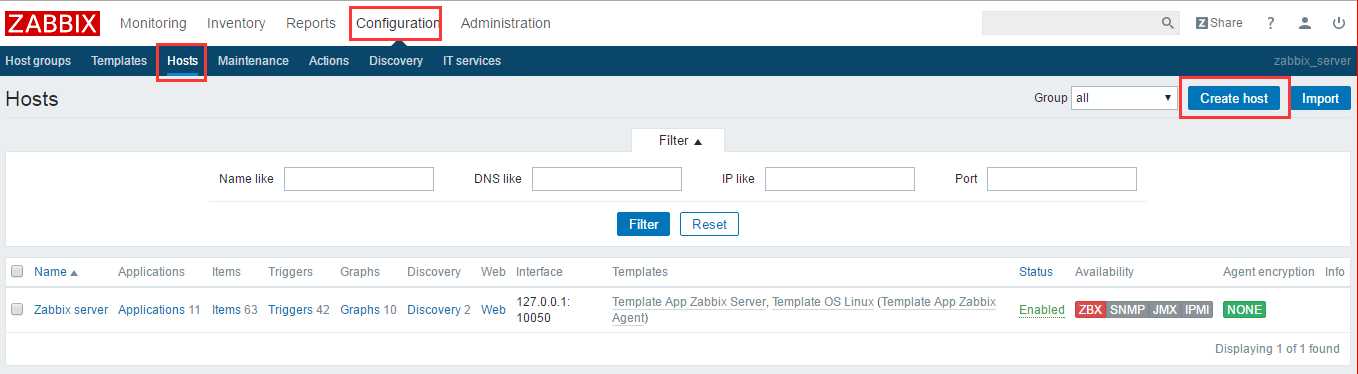Open Discovery link in Zabbix server row
Image resolution: width=1358 pixels, height=374 pixels.
pyautogui.click(x=434, y=310)
